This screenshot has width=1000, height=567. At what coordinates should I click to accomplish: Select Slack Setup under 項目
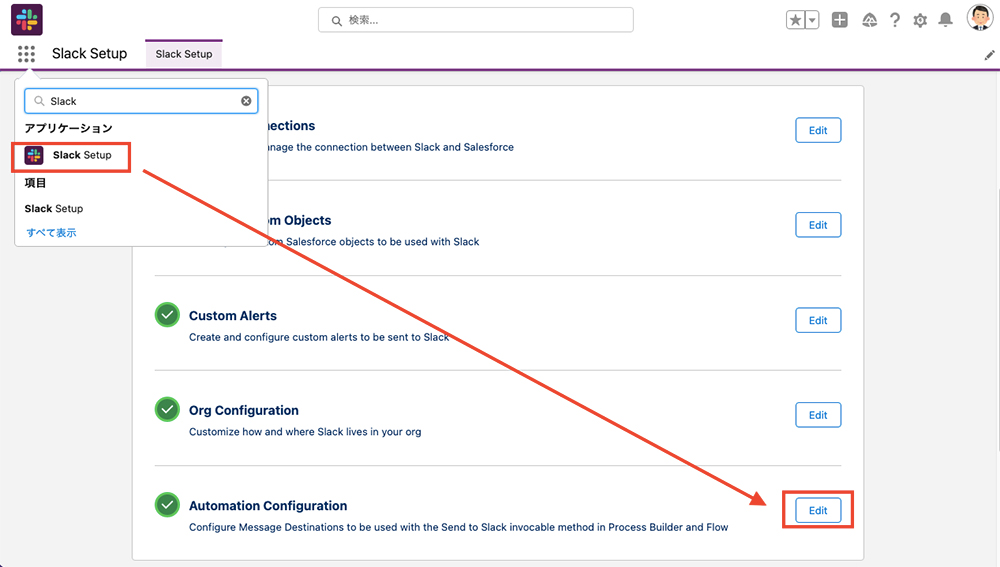pyautogui.click(x=54, y=209)
